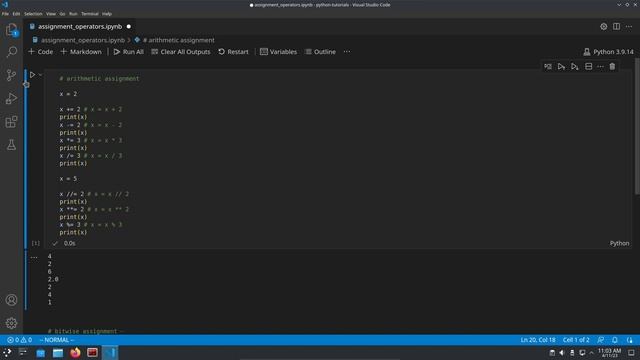Open the Testing flask view
The image size is (640, 360).
pos(11,144)
